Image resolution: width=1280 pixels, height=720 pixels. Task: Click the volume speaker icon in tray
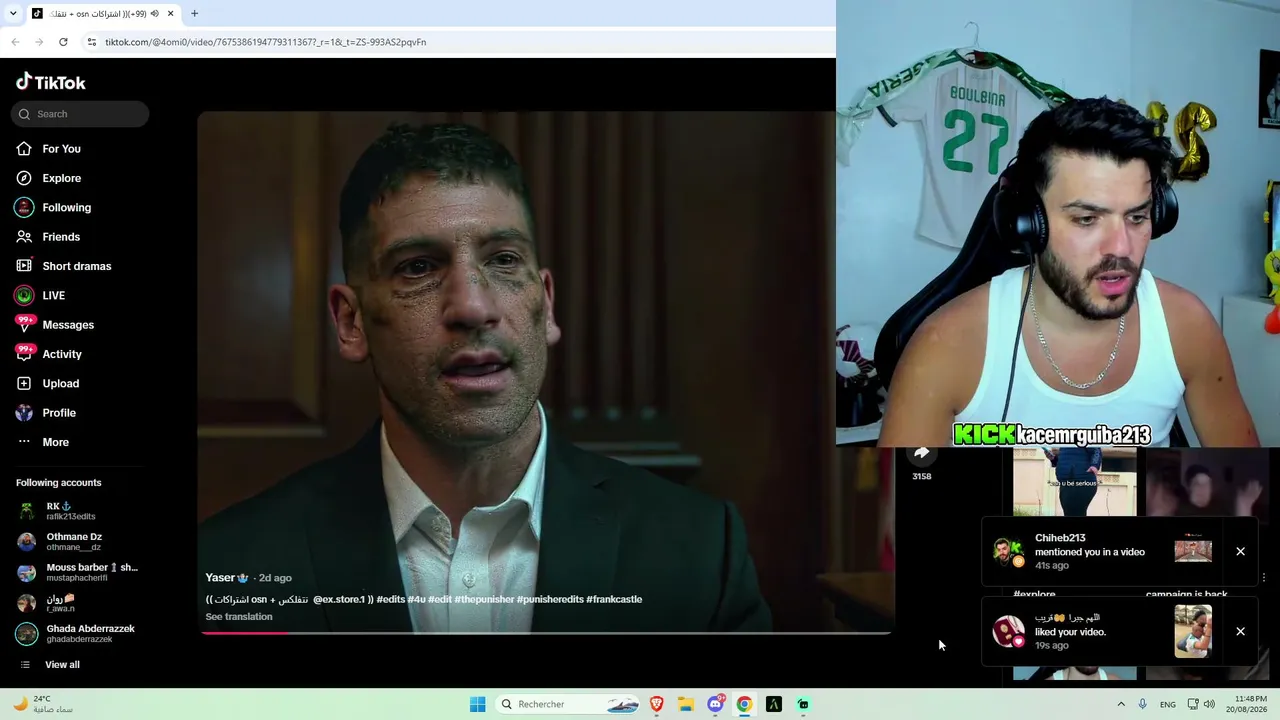[x=1211, y=704]
